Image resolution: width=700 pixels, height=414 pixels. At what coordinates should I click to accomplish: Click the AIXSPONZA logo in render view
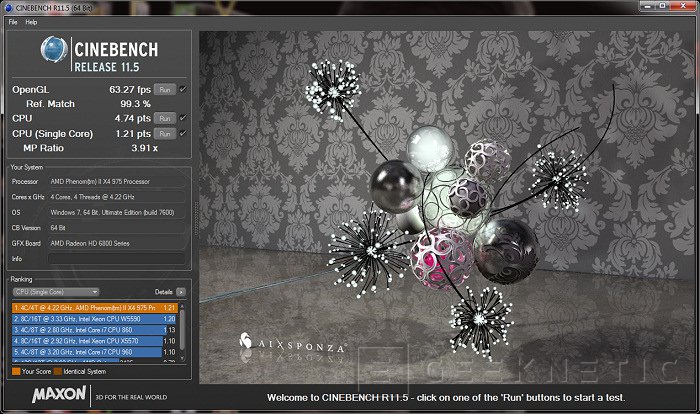[x=293, y=343]
